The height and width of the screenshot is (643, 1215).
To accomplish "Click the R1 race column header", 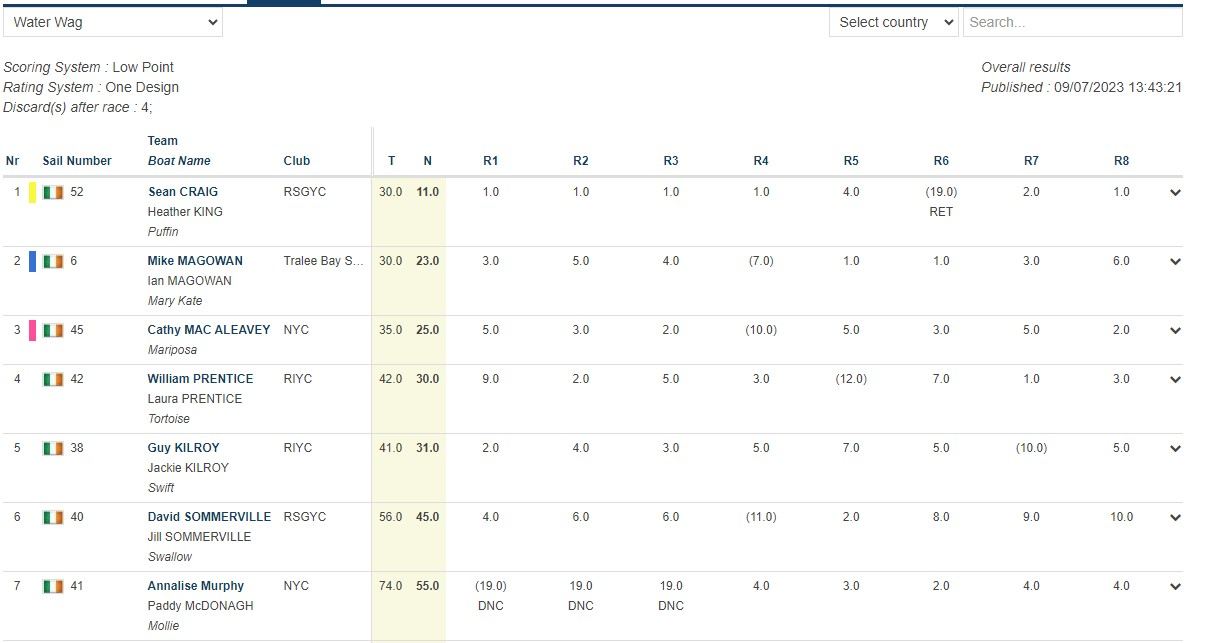I will (490, 161).
